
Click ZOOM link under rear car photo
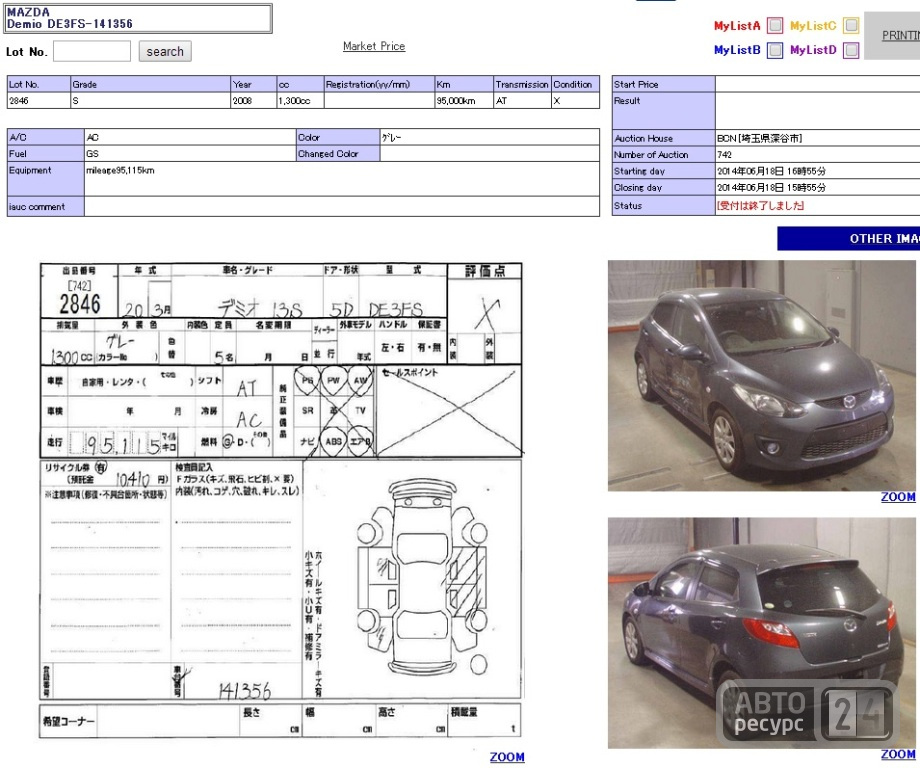[898, 755]
